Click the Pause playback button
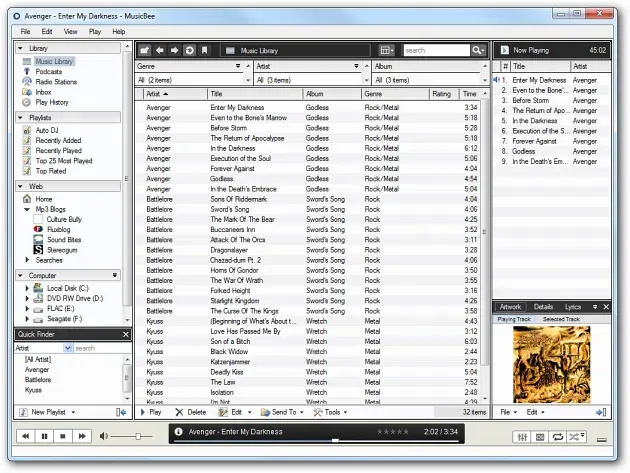 45,436
